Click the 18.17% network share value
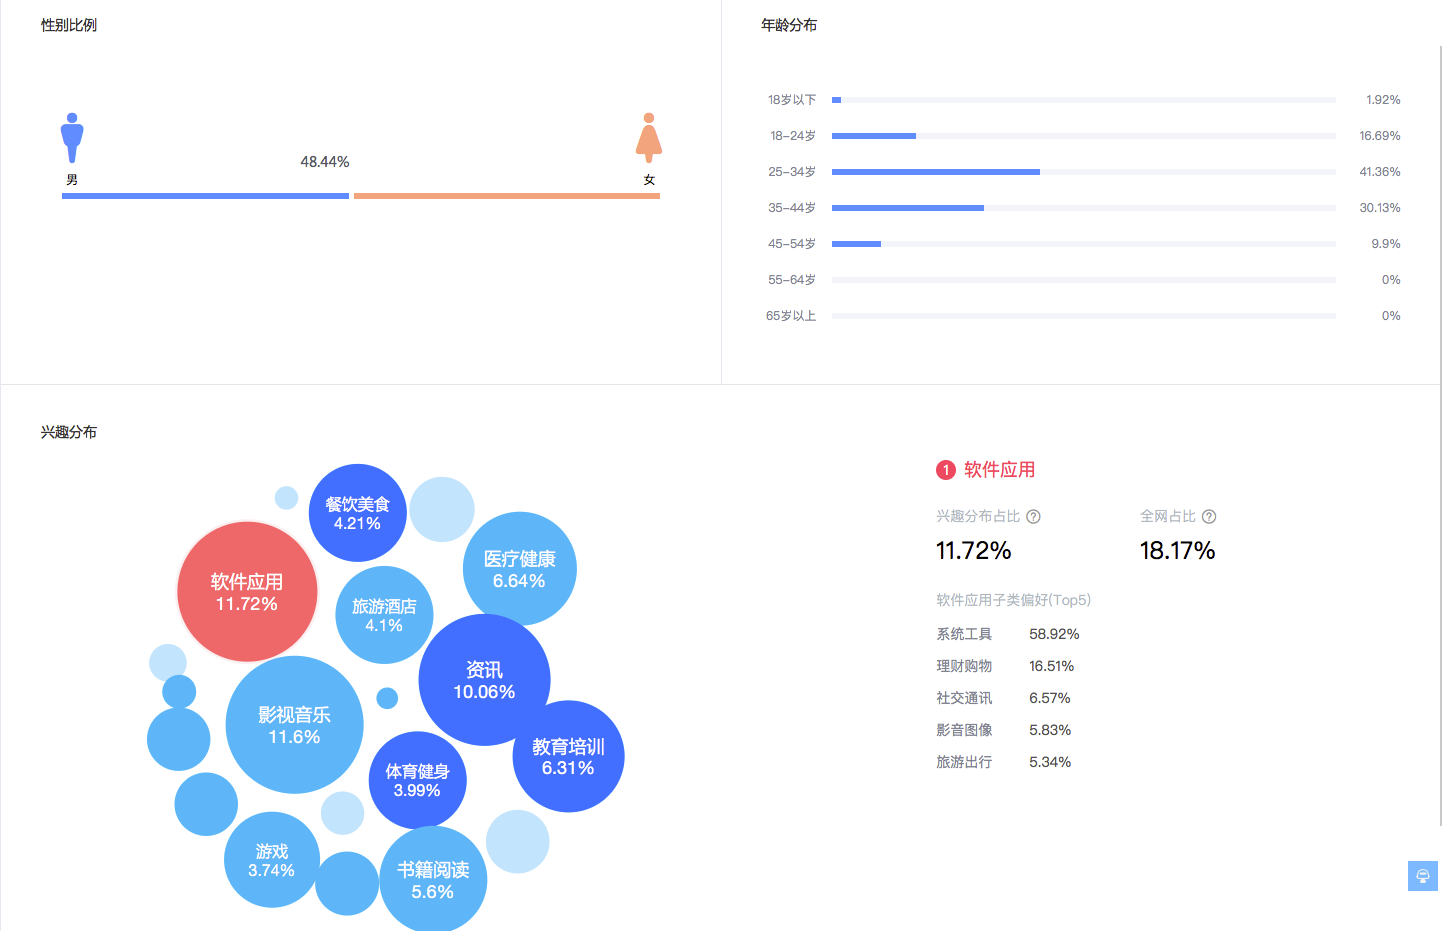The image size is (1442, 931). point(1178,551)
